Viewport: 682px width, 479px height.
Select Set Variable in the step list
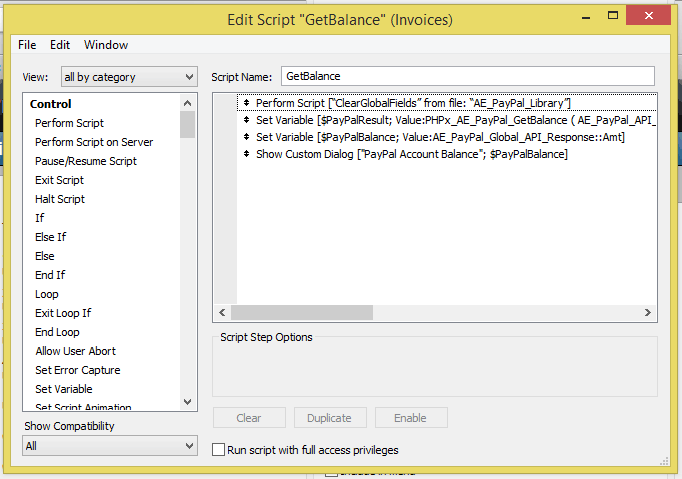coord(64,389)
